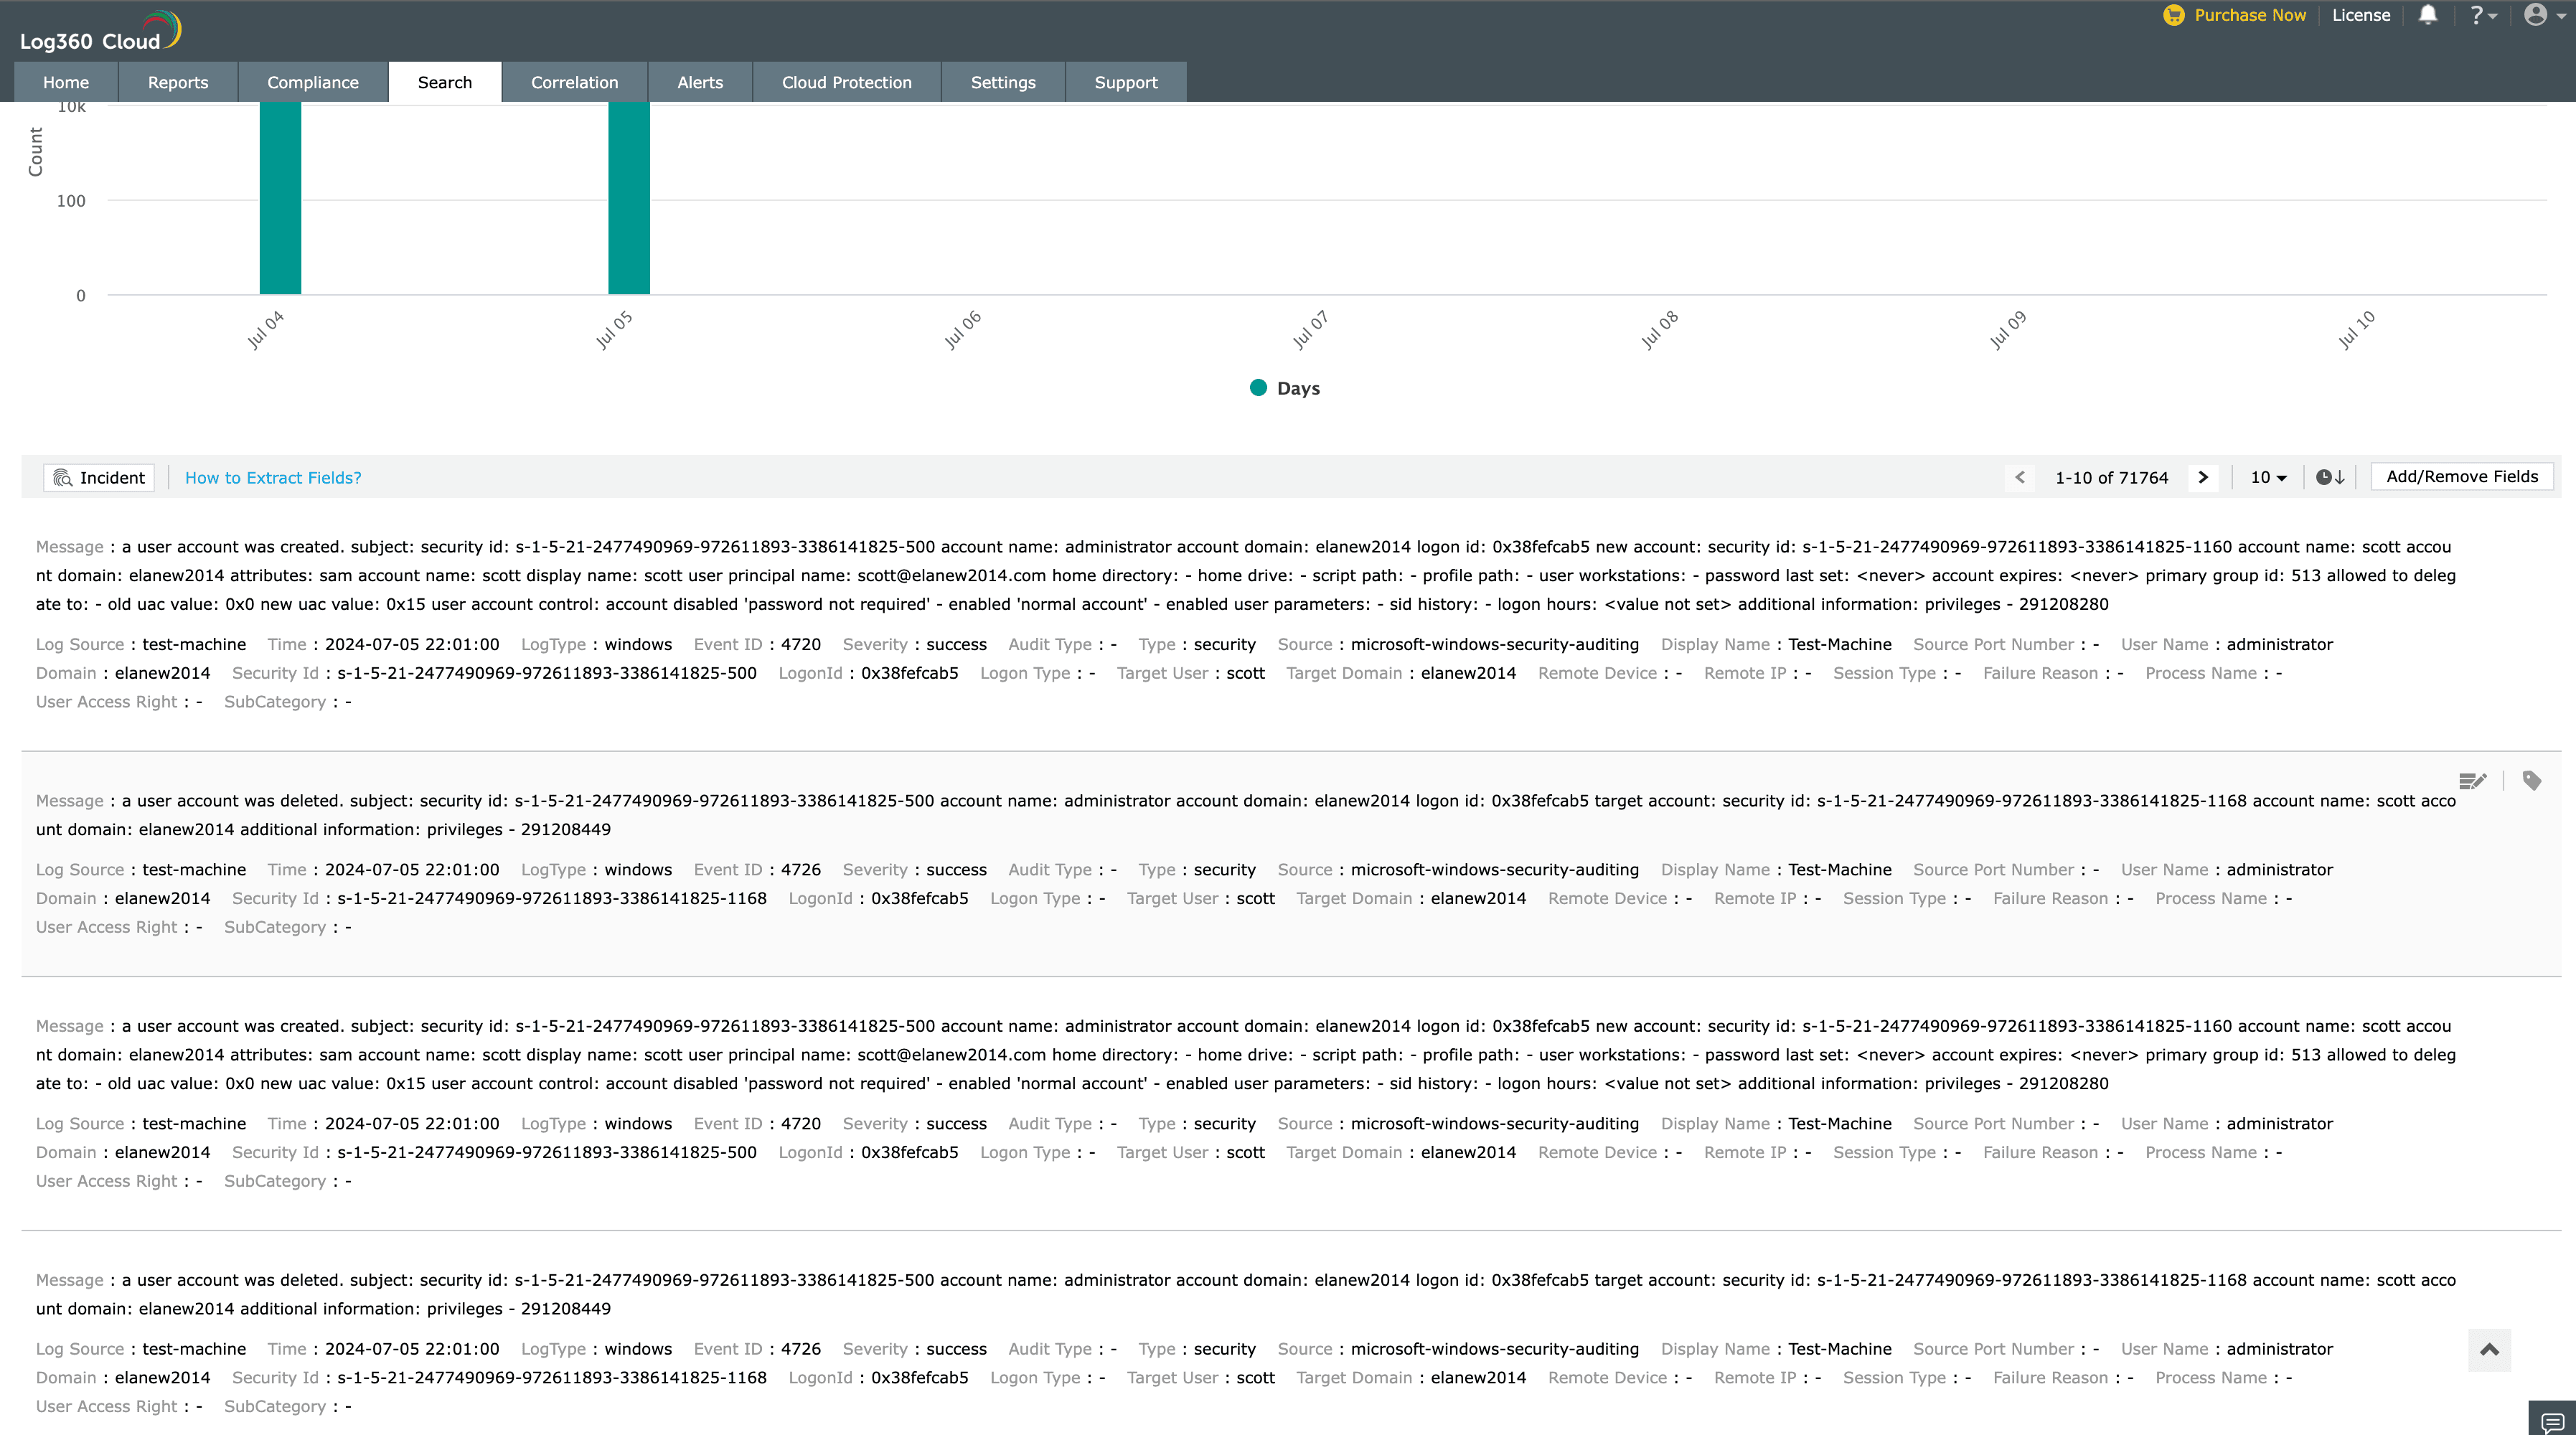Screen dimensions: 2576x1435
Task: Click the time sort order icon
Action: (2329, 478)
